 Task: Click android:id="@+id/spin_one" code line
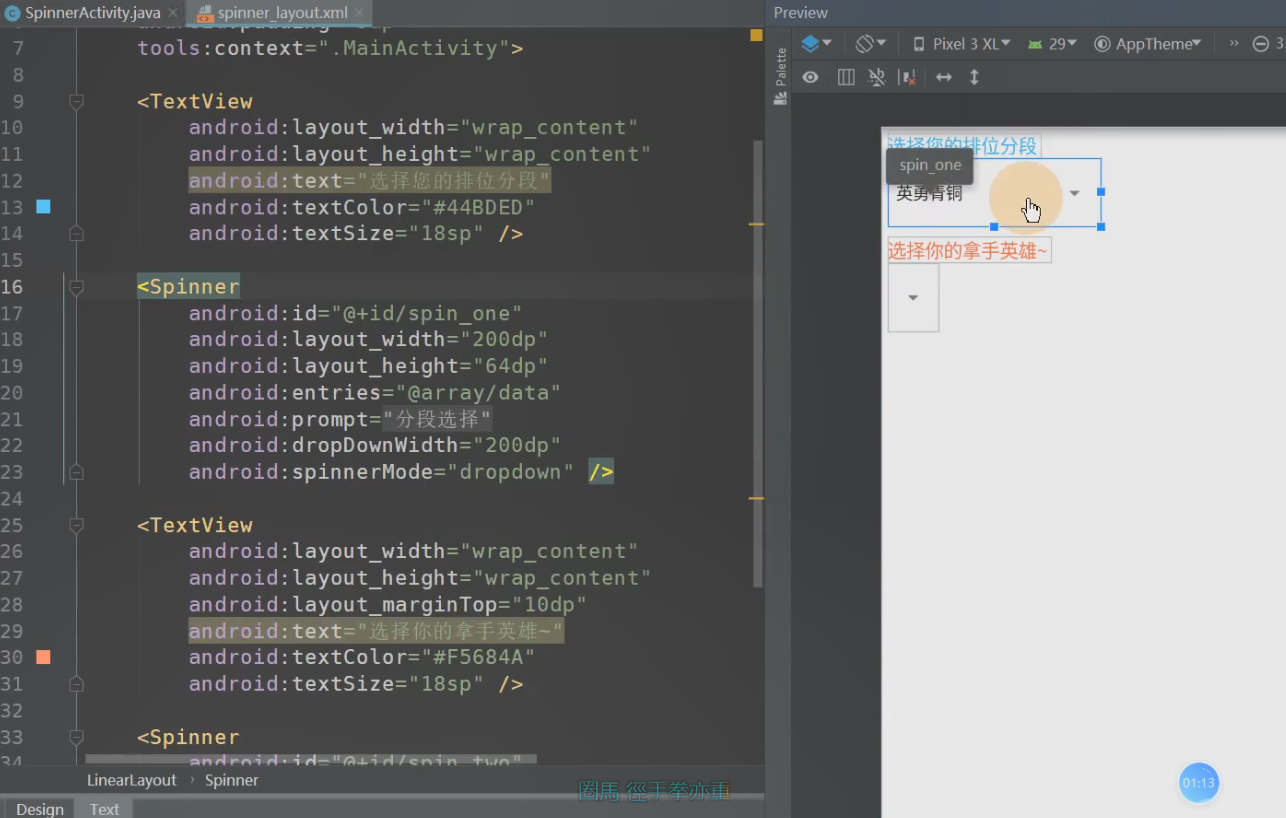point(355,313)
